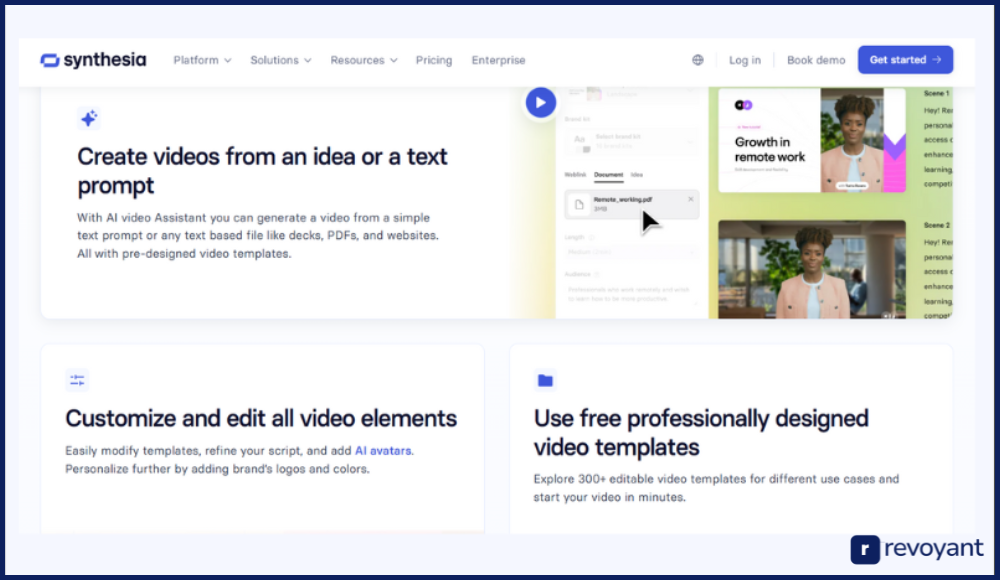
Task: Open the Scene 2 office avatar thumbnail
Action: (x=811, y=269)
